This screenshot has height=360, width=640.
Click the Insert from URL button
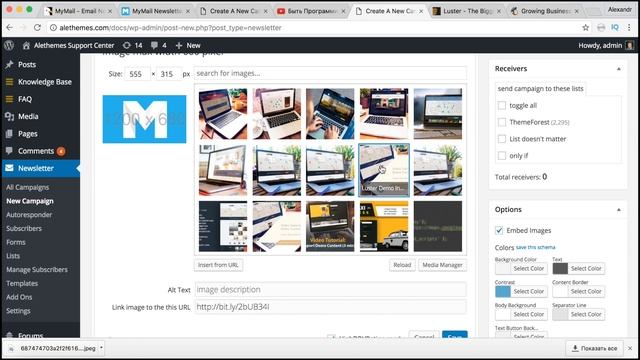[218, 265]
